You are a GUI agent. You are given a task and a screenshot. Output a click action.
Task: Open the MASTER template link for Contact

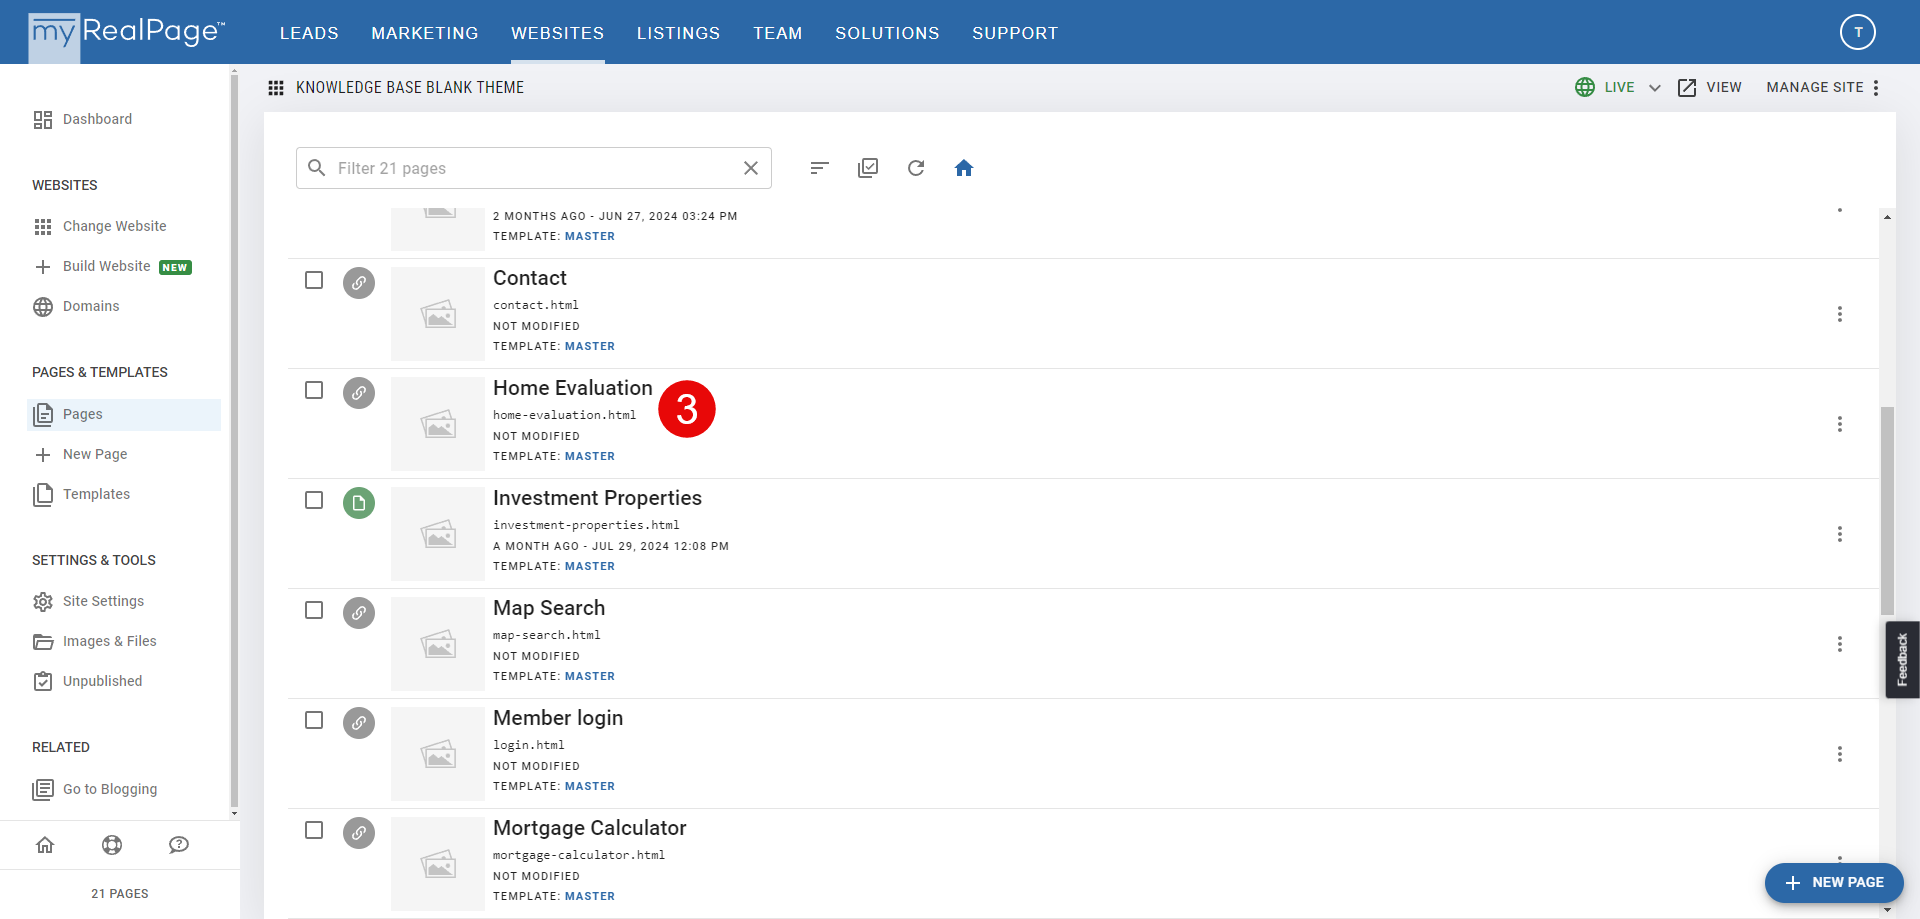pos(590,346)
